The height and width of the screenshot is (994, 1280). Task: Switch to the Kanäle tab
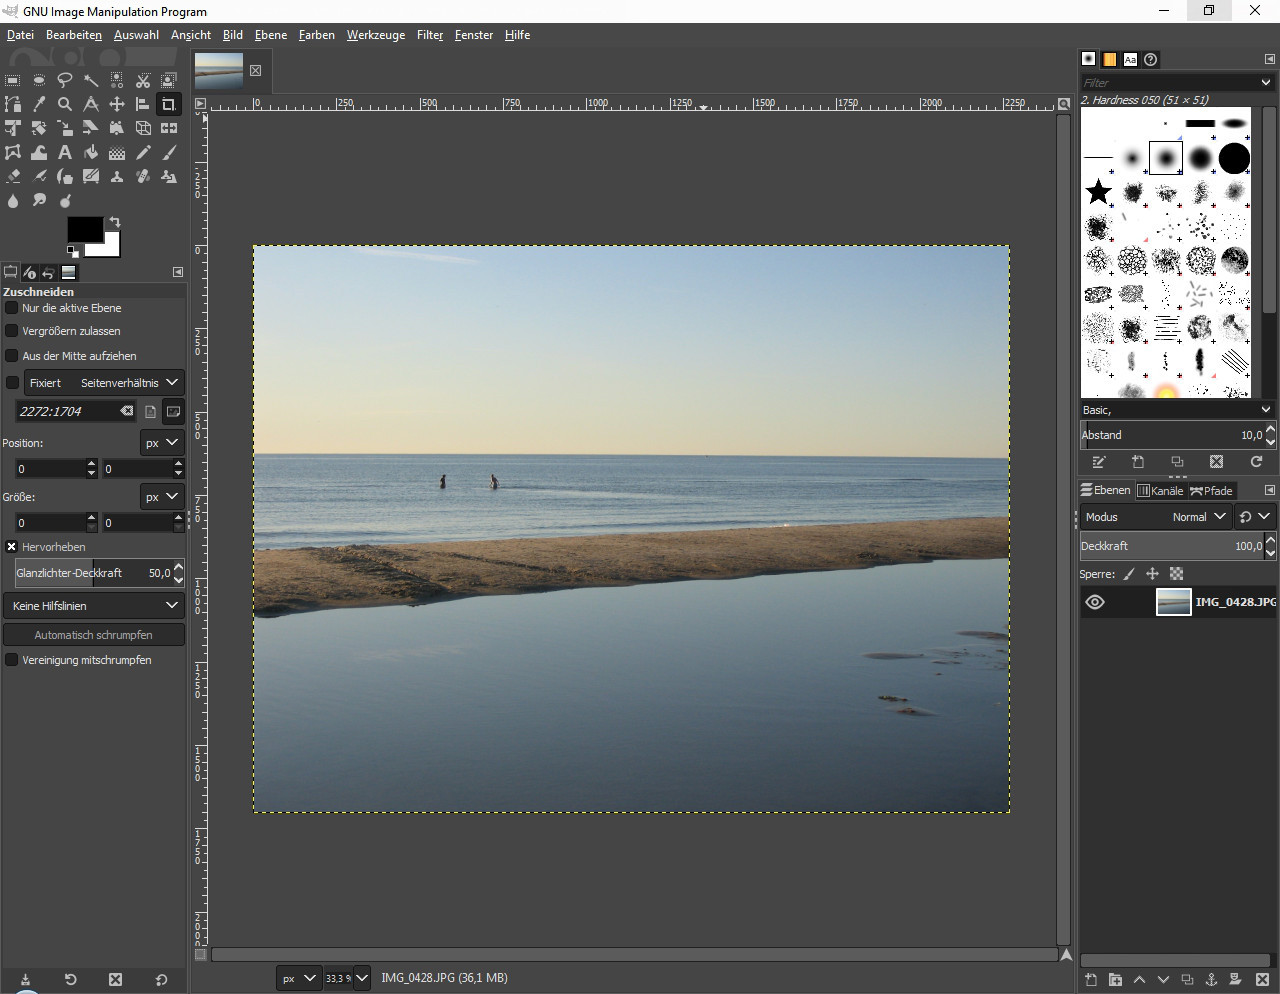1160,491
